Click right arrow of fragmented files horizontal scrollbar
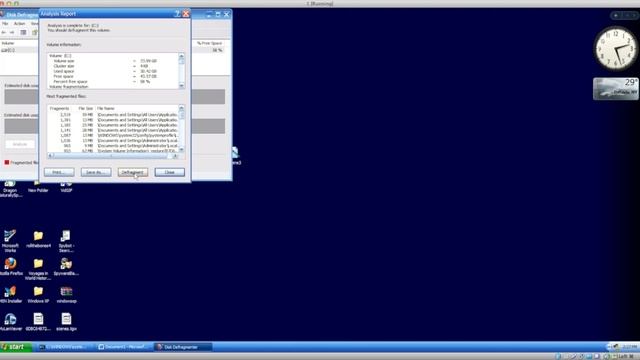 click(175, 156)
